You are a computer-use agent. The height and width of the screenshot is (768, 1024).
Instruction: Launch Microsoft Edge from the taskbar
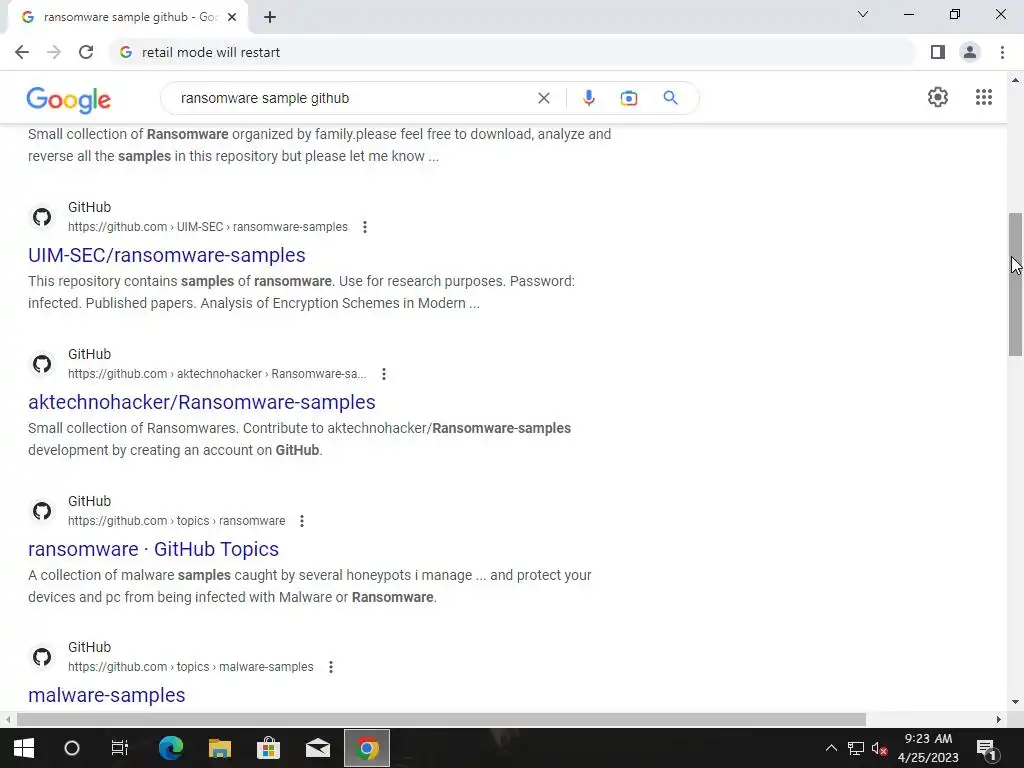coord(171,748)
